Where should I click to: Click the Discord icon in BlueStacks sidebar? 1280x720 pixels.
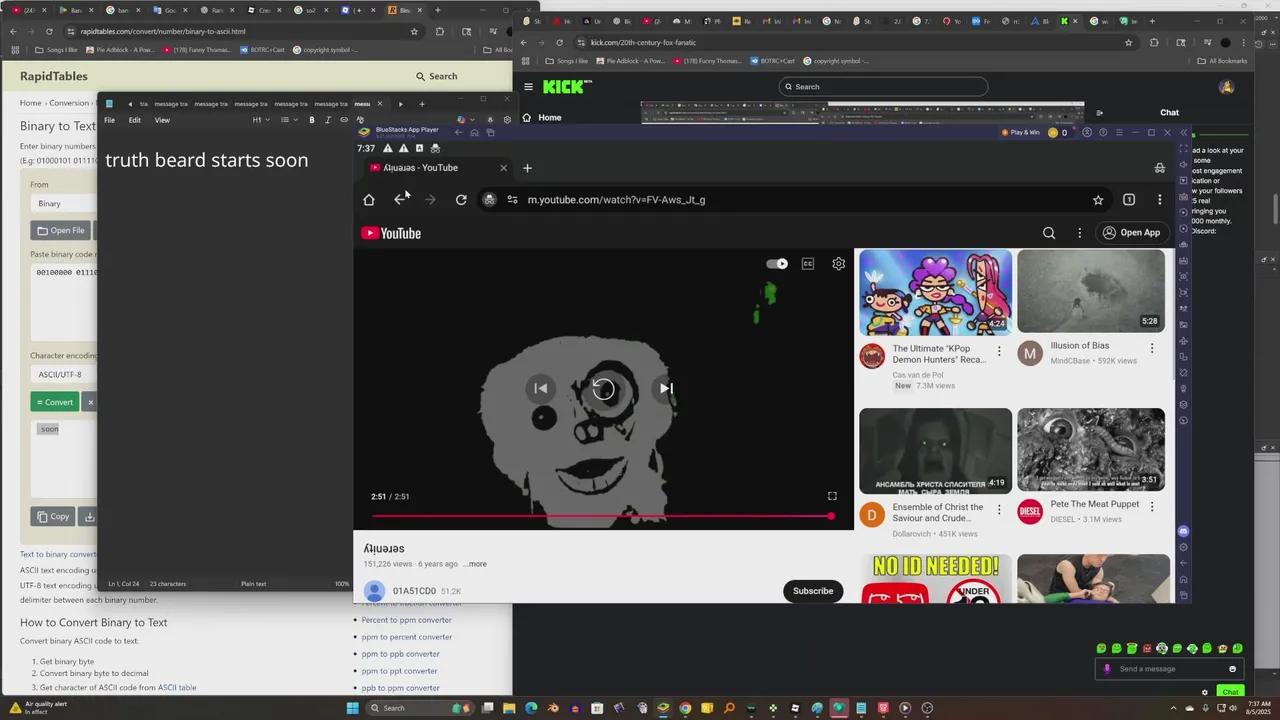click(1184, 531)
